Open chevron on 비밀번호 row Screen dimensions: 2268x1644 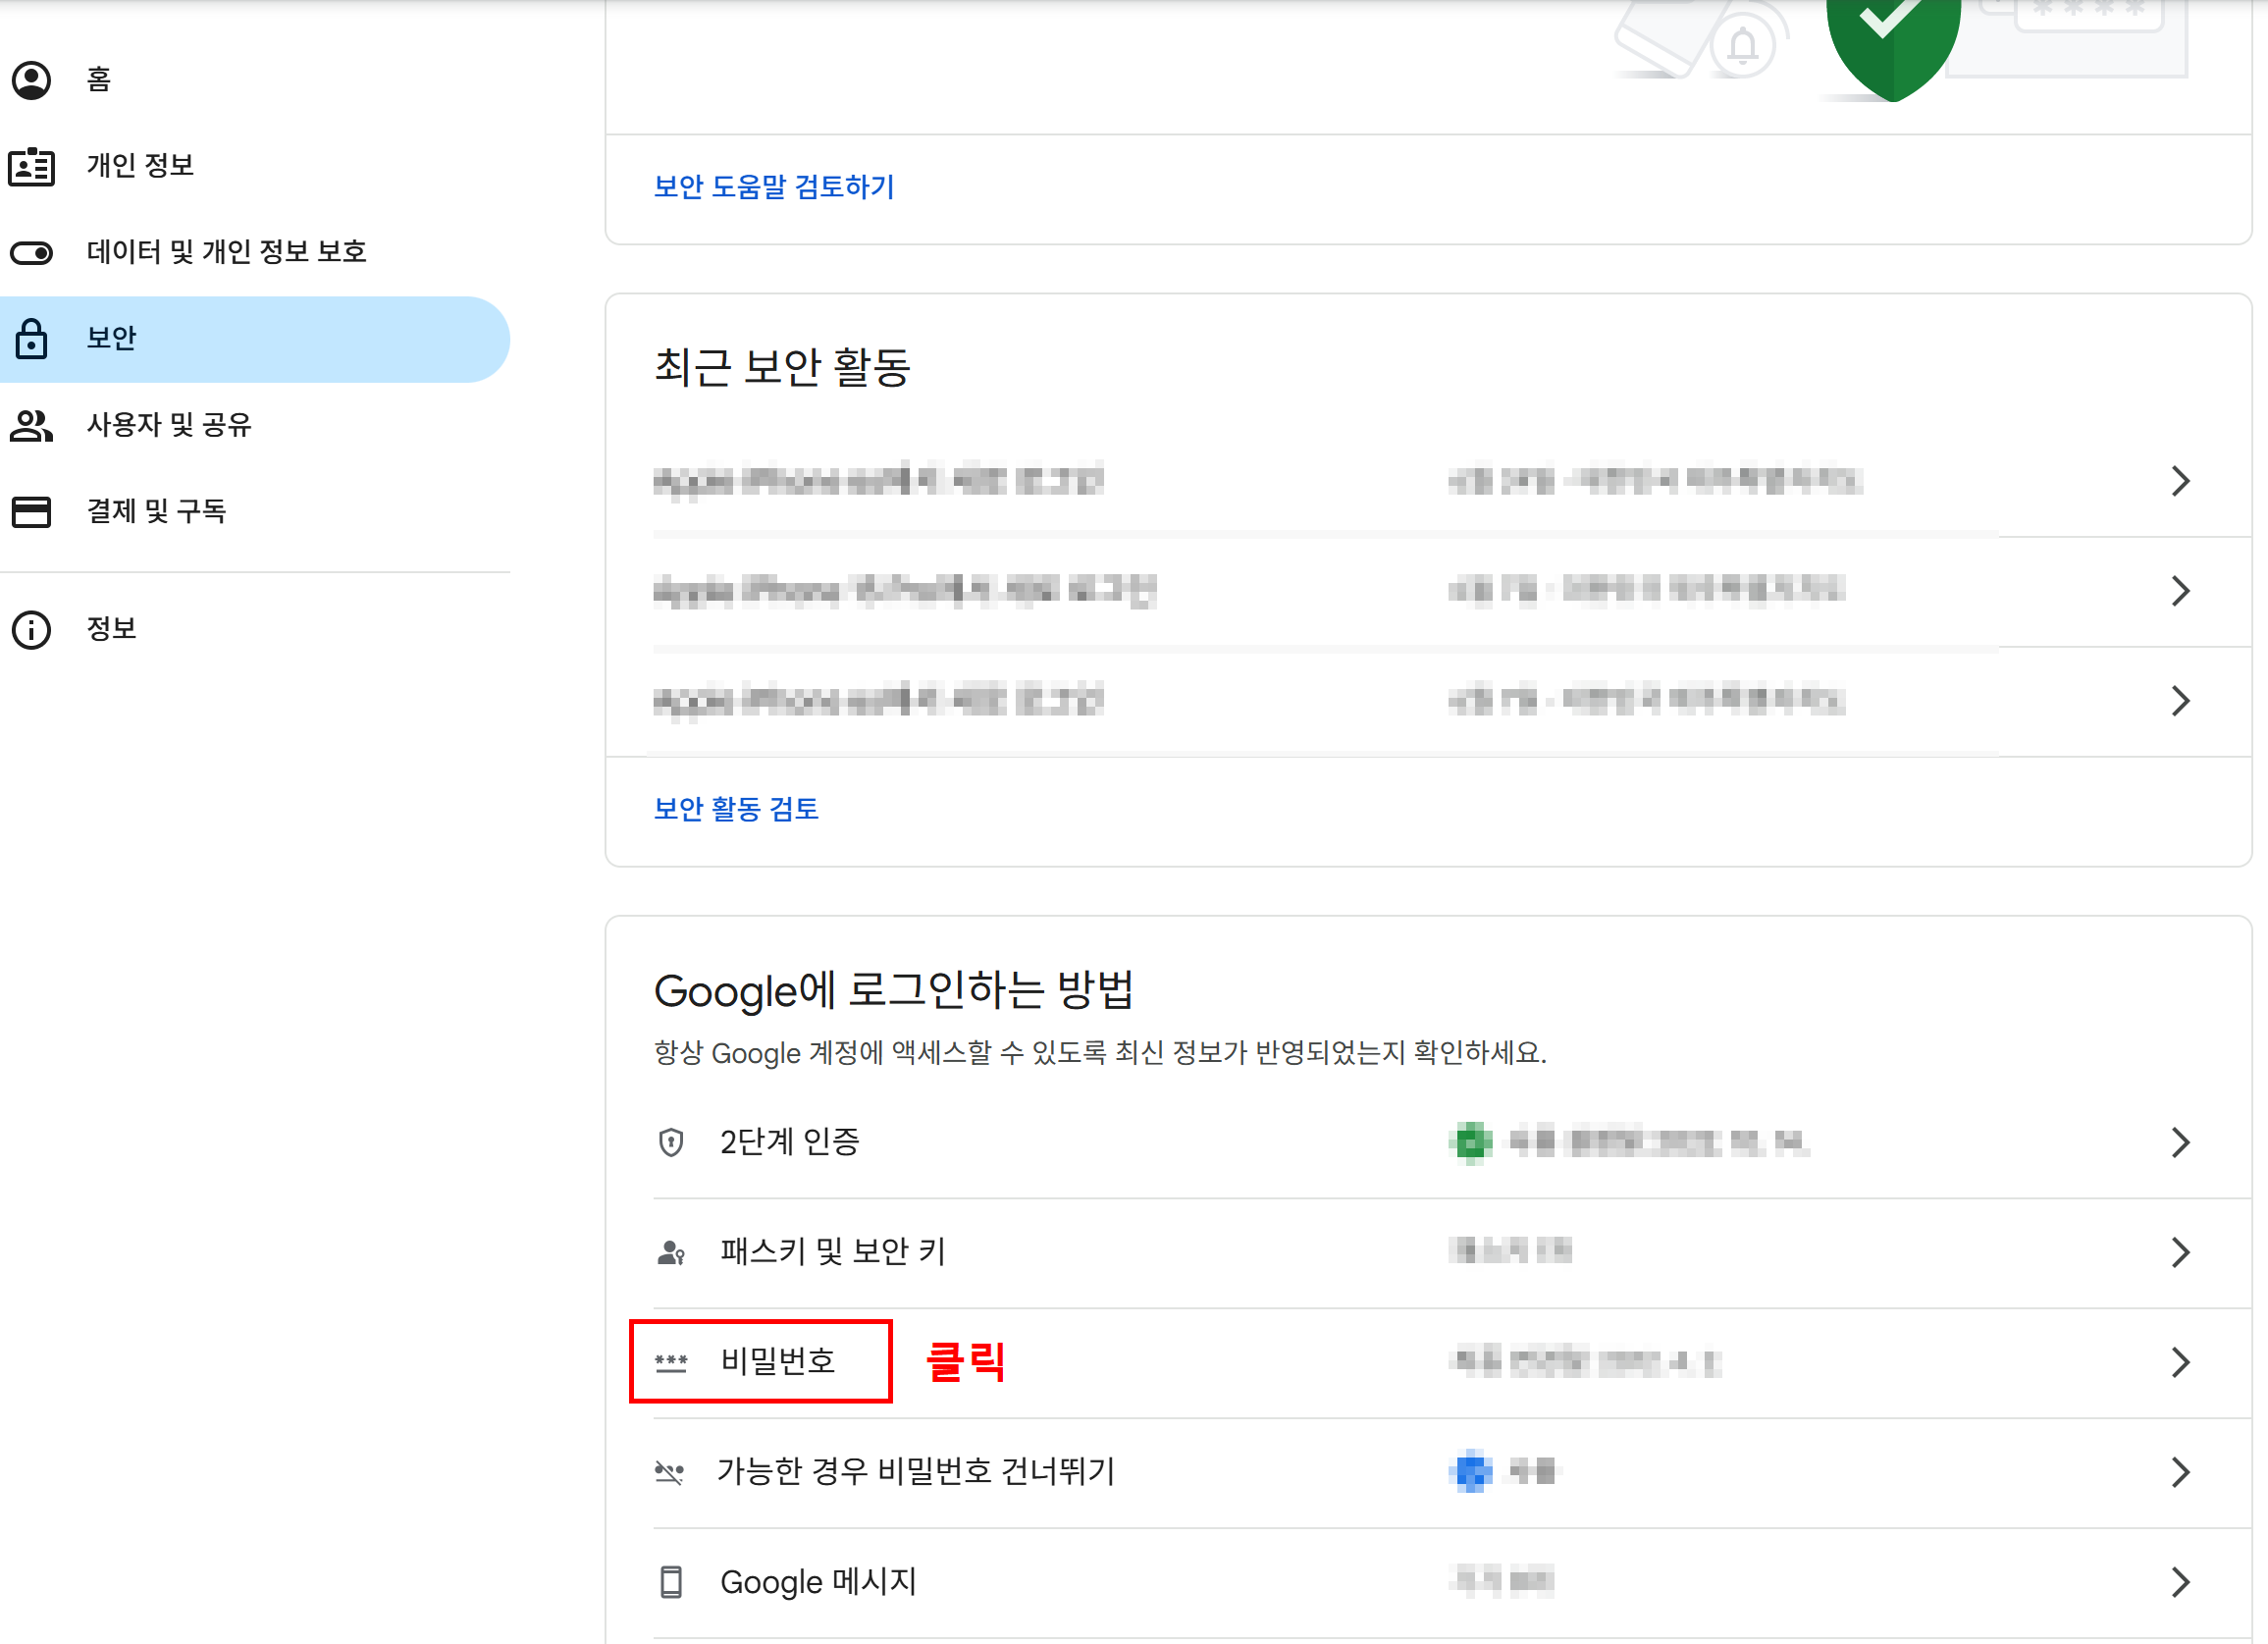pos(2180,1362)
